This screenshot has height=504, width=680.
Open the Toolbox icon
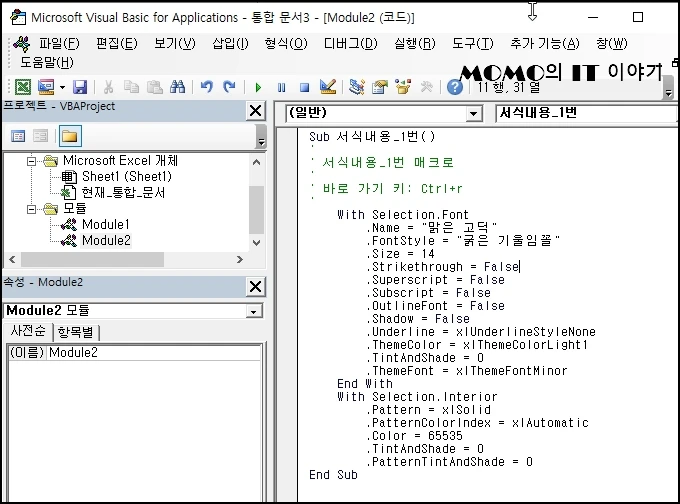(426, 87)
